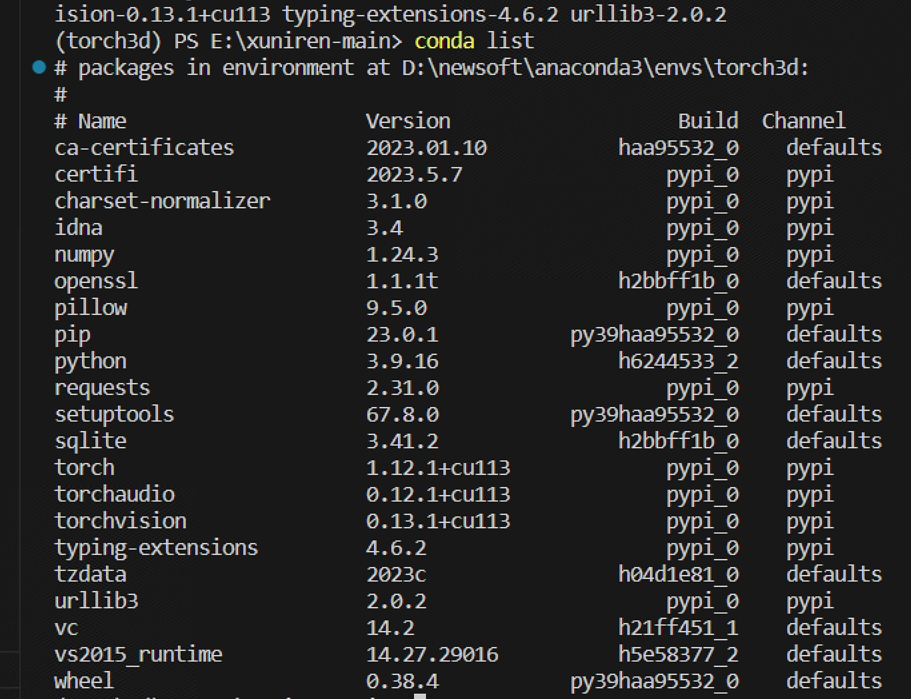Click version '2023.01.10' of ca-certificates
911x699 pixels.
coord(426,148)
